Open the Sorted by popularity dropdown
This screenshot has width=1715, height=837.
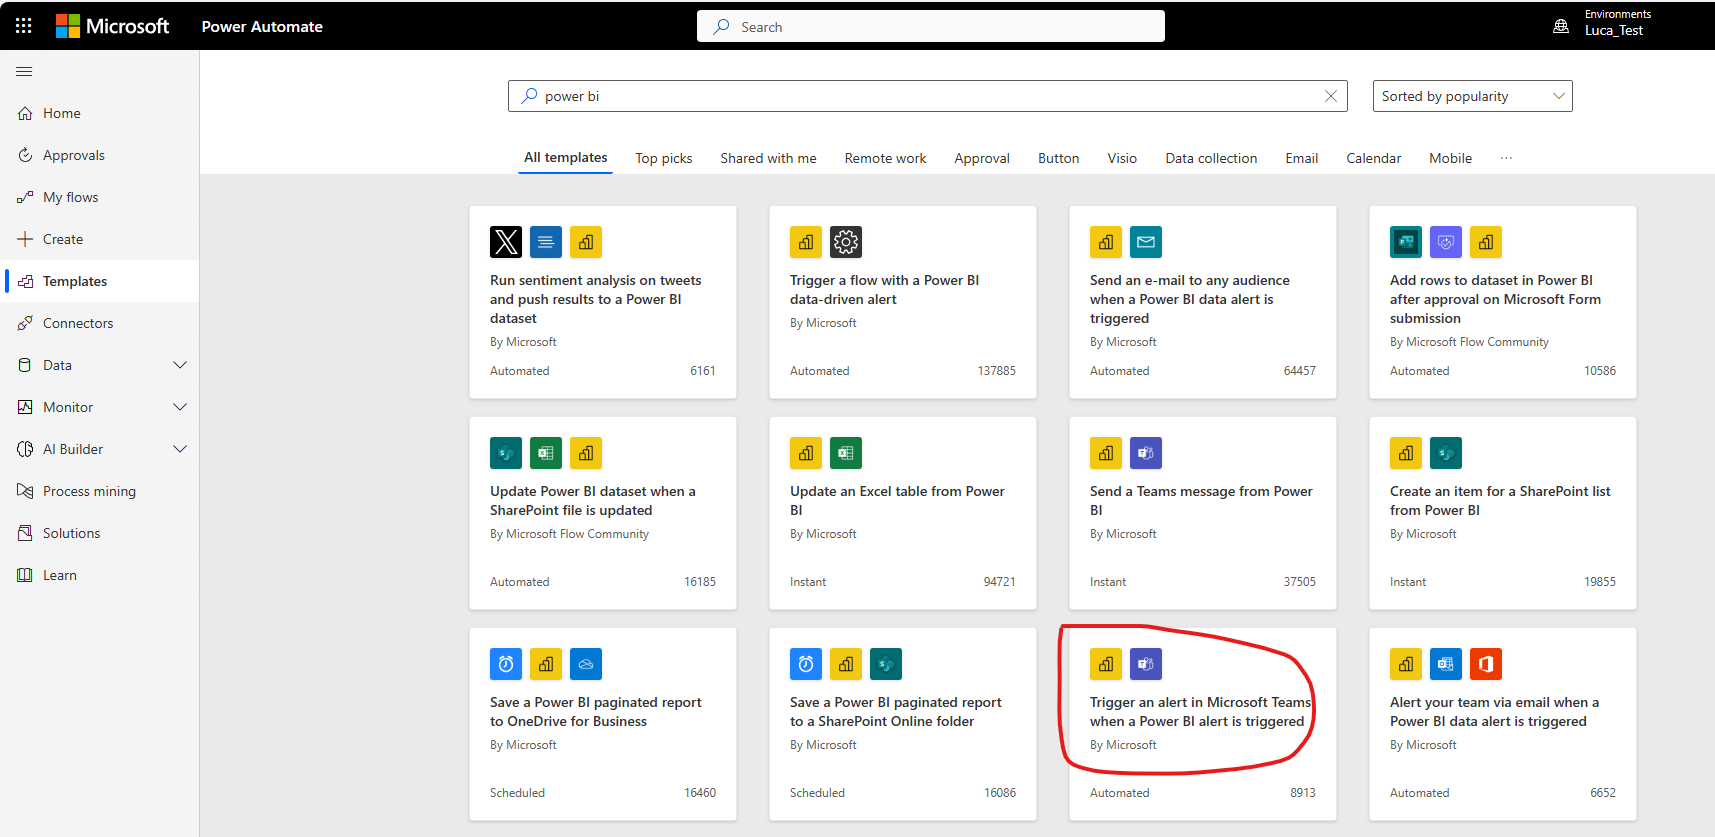coord(1472,96)
